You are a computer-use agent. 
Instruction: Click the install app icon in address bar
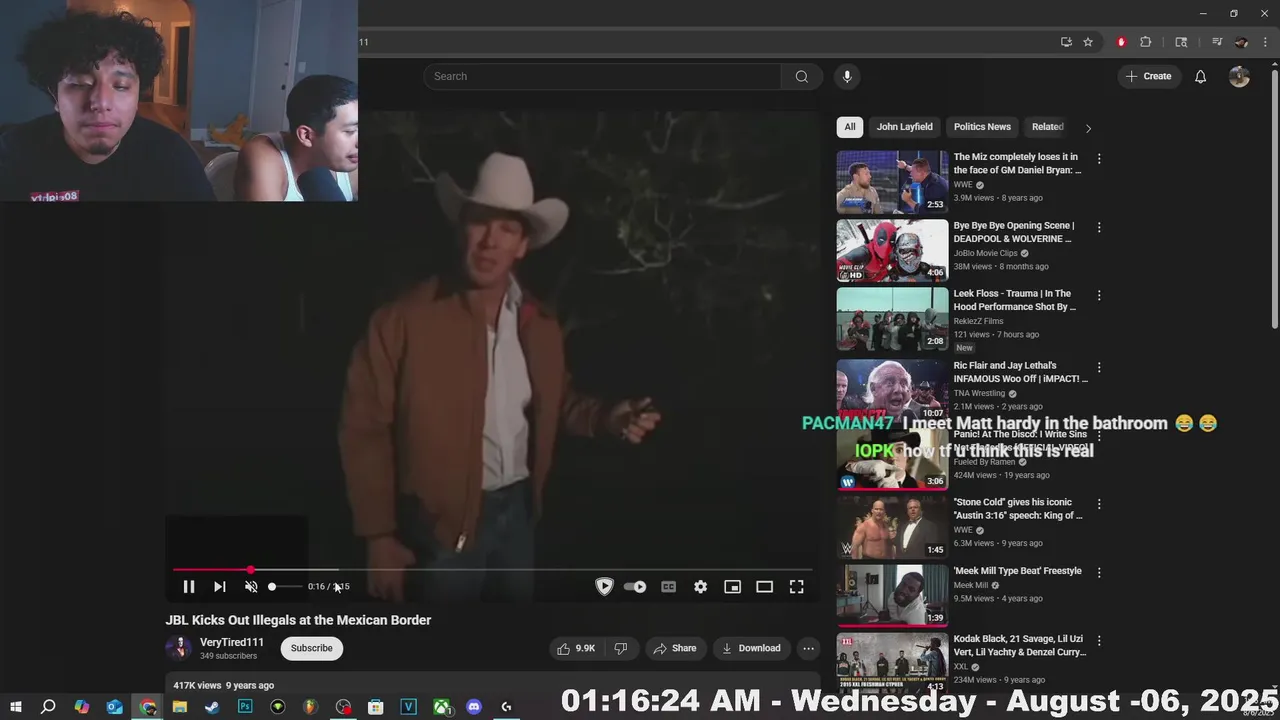pyautogui.click(x=1066, y=42)
